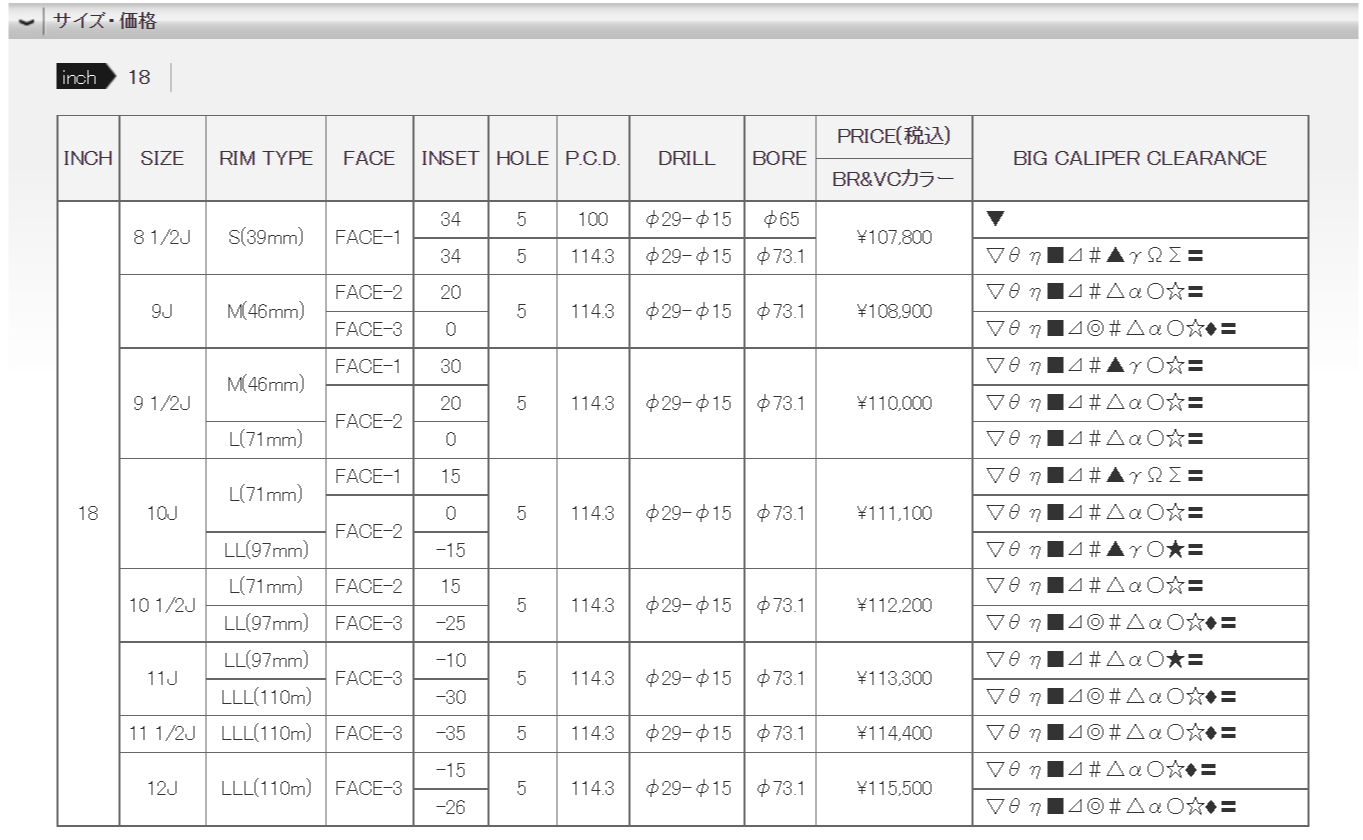Select the ¥115,500 price cell
The height and width of the screenshot is (840, 1363).
click(x=893, y=789)
